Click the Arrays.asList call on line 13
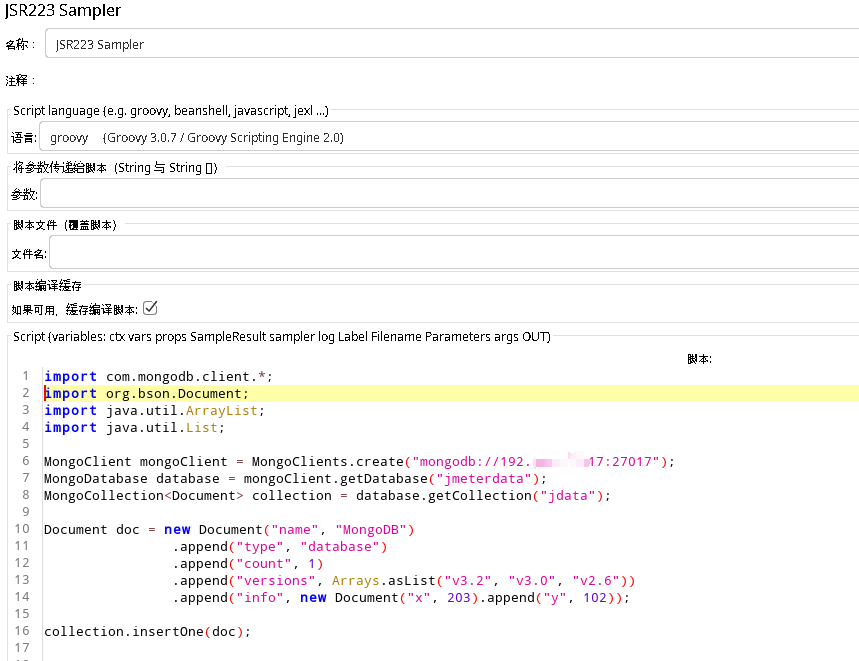 380,580
